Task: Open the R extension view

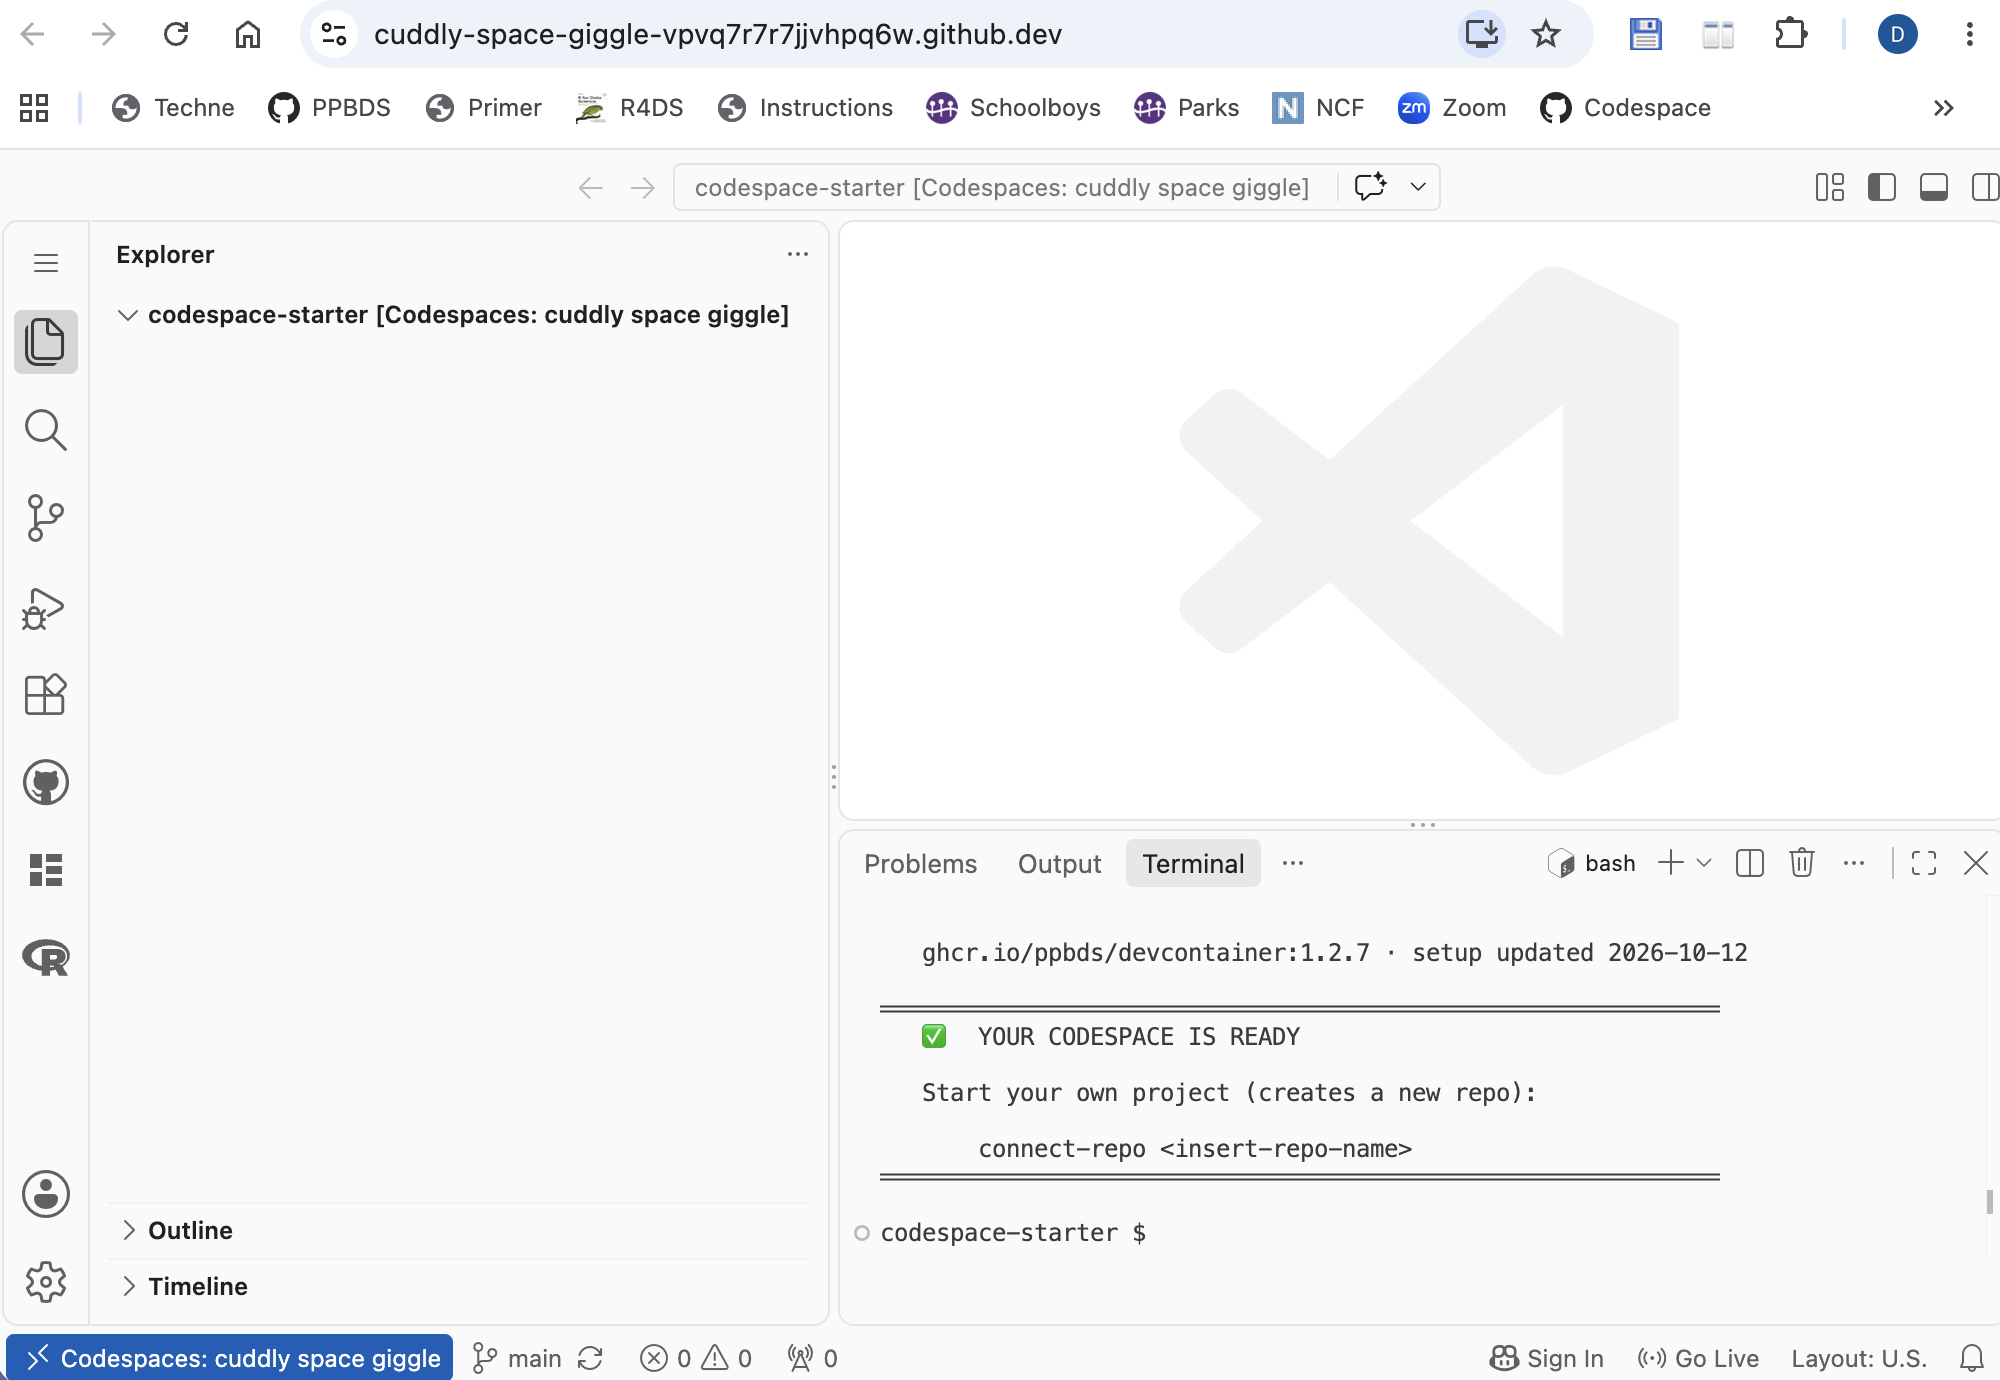Action: (x=46, y=958)
